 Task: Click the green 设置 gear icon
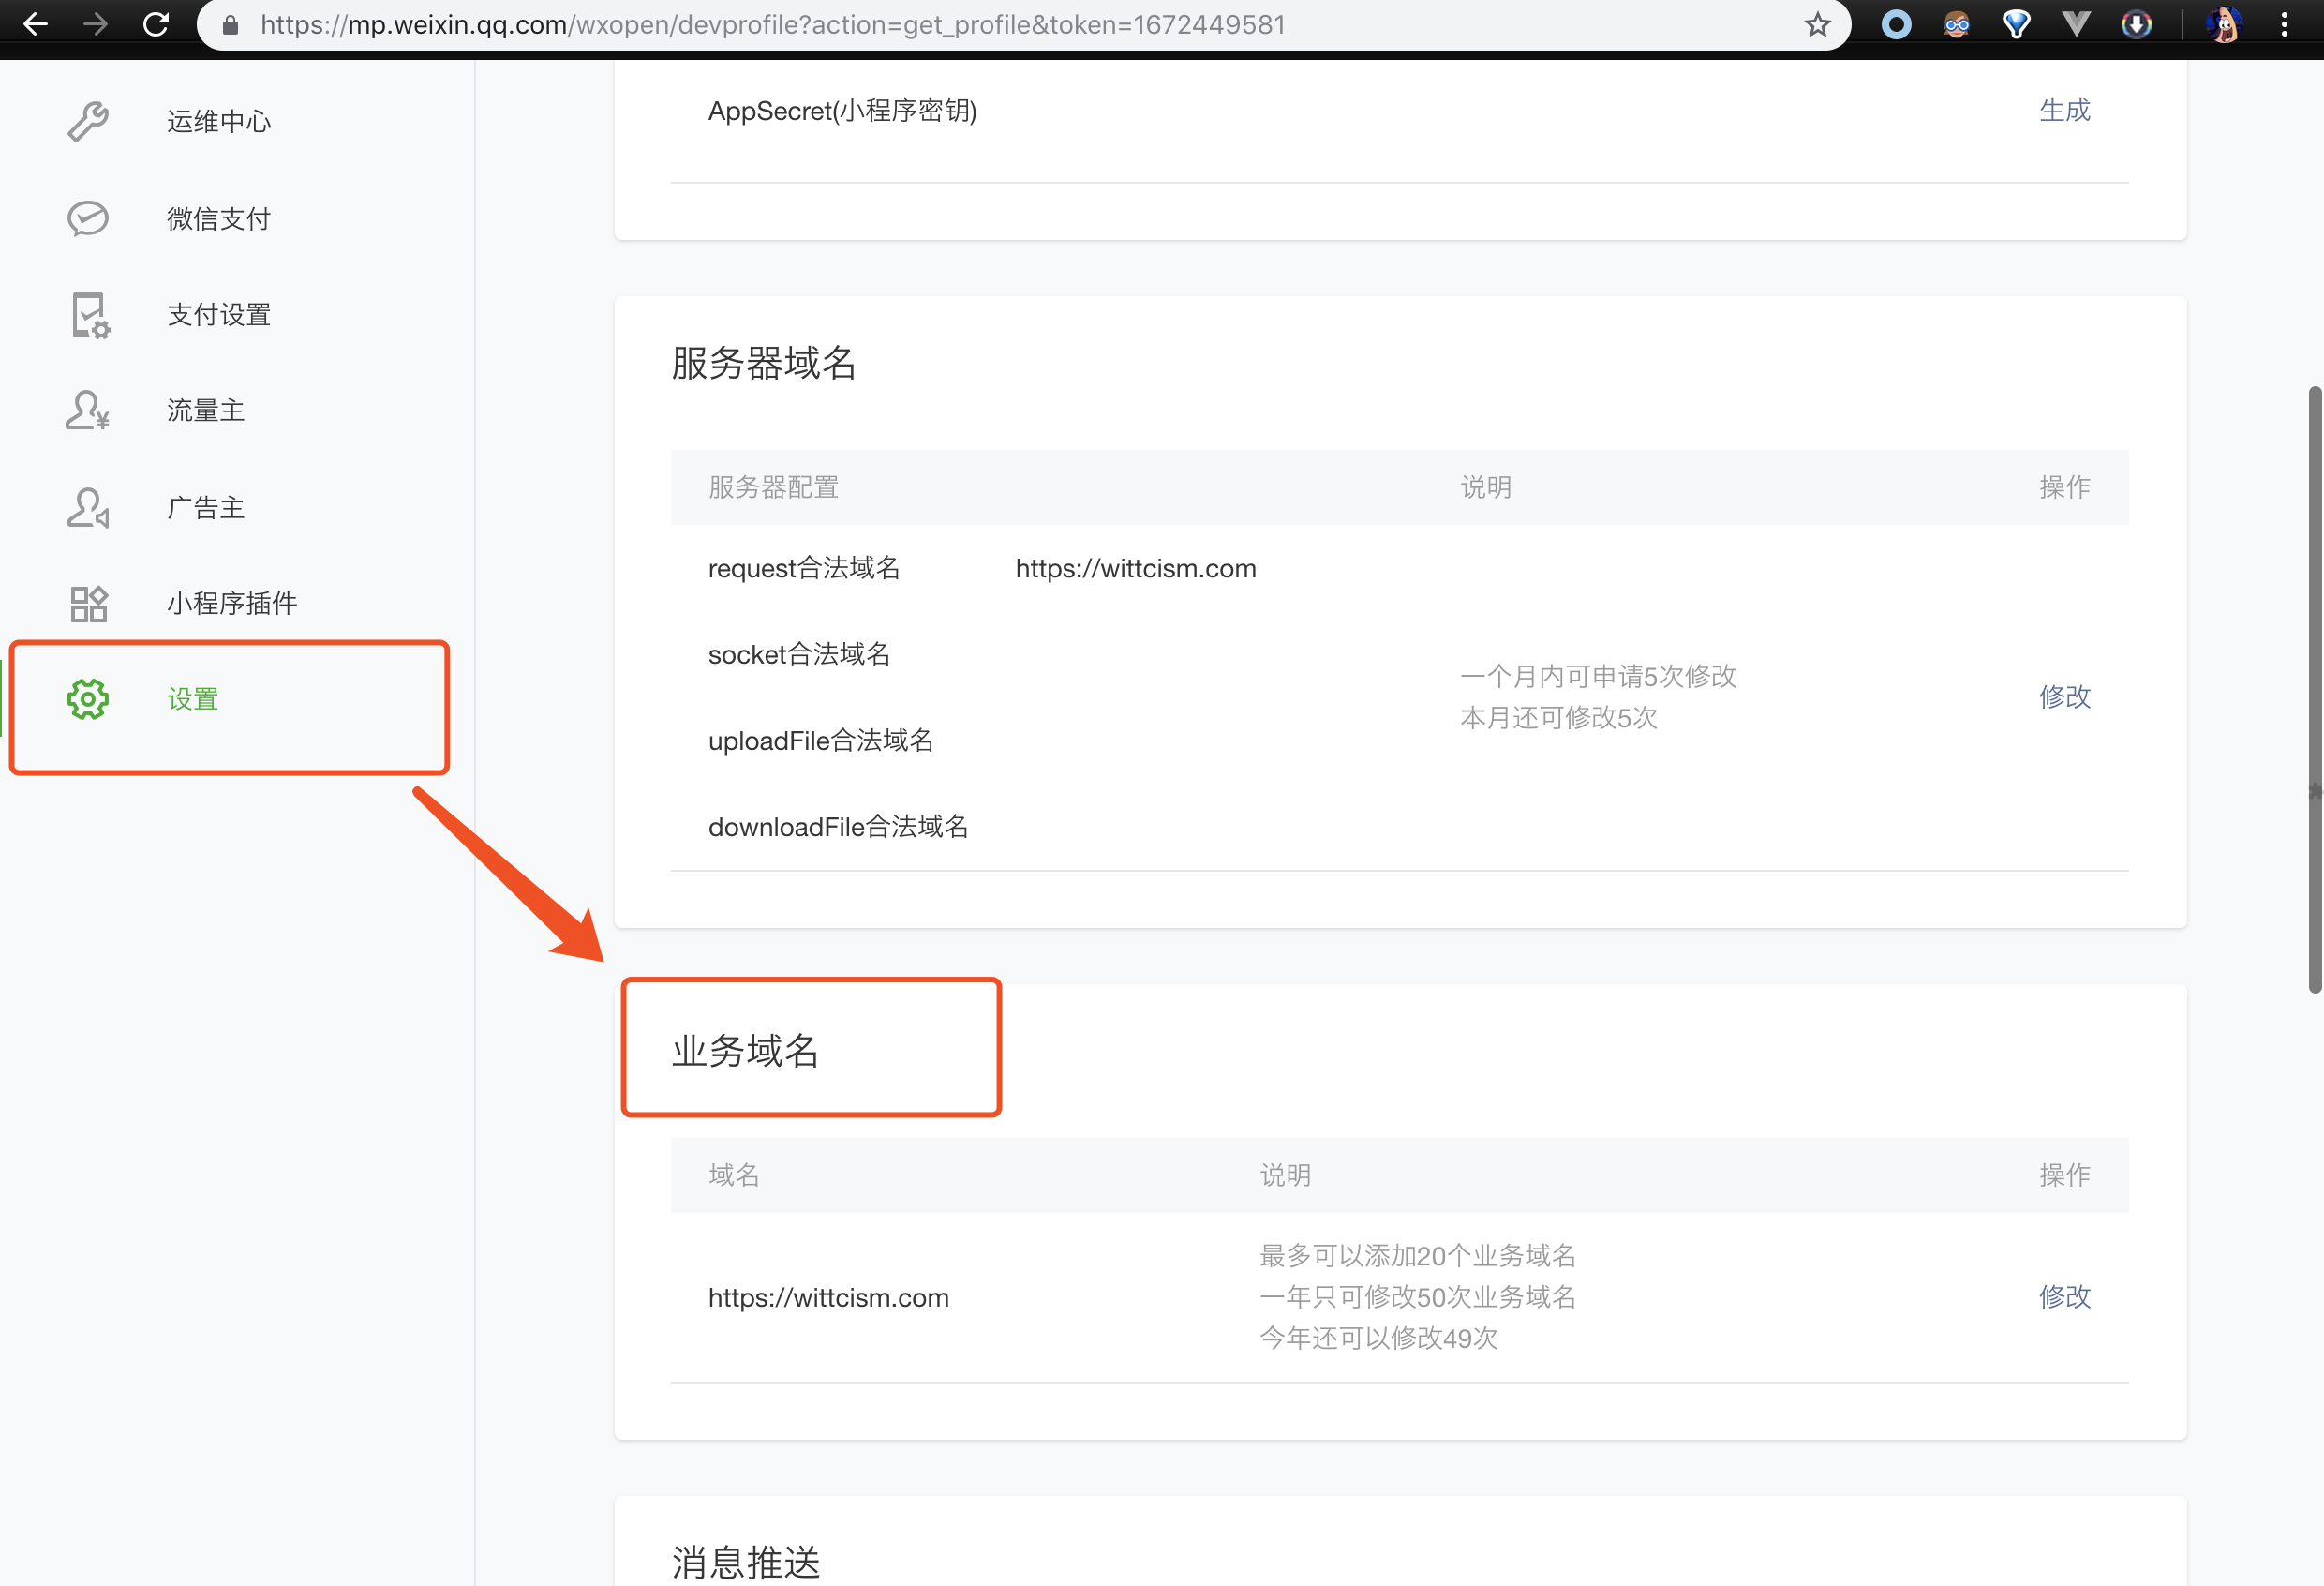pos(88,699)
